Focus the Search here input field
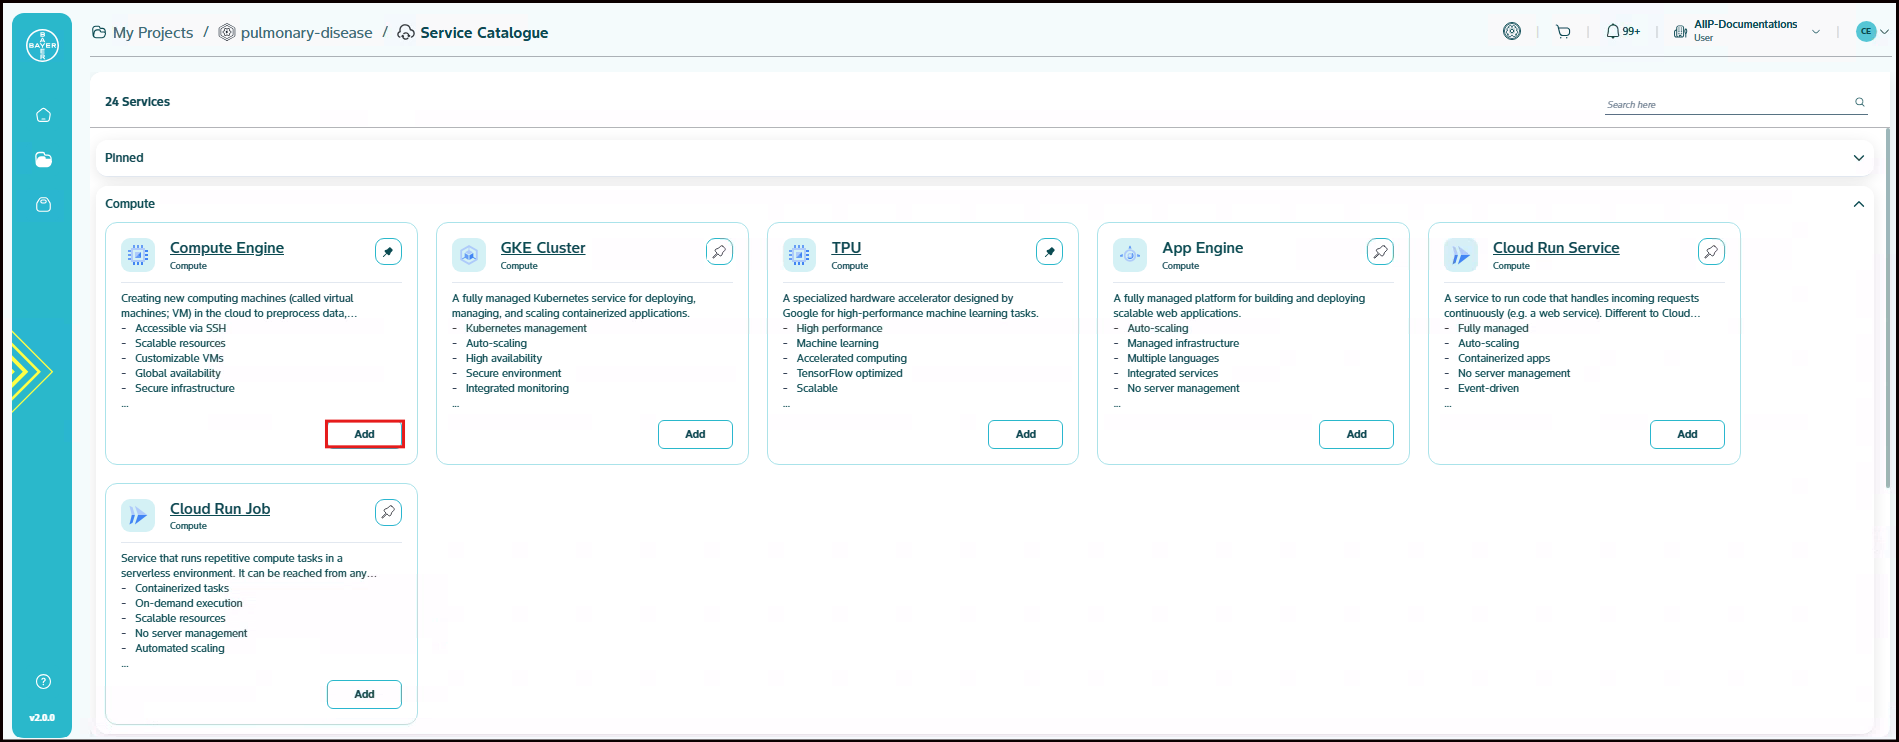Image resolution: width=1899 pixels, height=742 pixels. pyautogui.click(x=1726, y=104)
